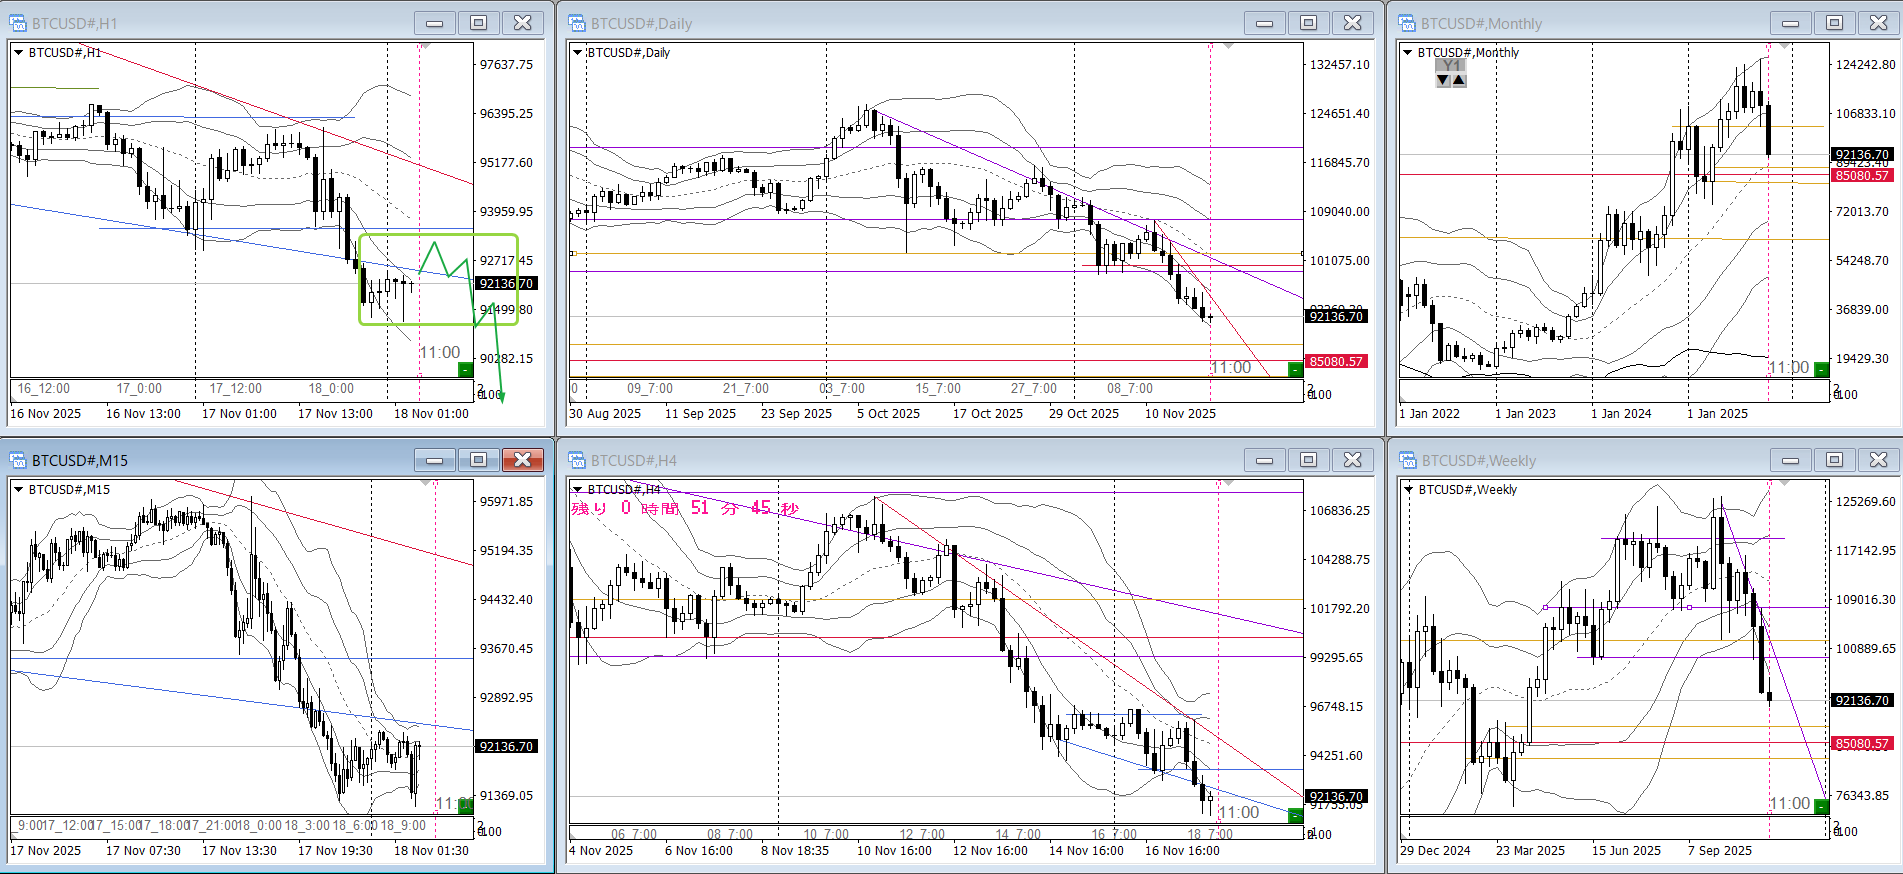Click the chart shift marker atop H4 chart
1903x874 pixels.
pyautogui.click(x=1229, y=483)
